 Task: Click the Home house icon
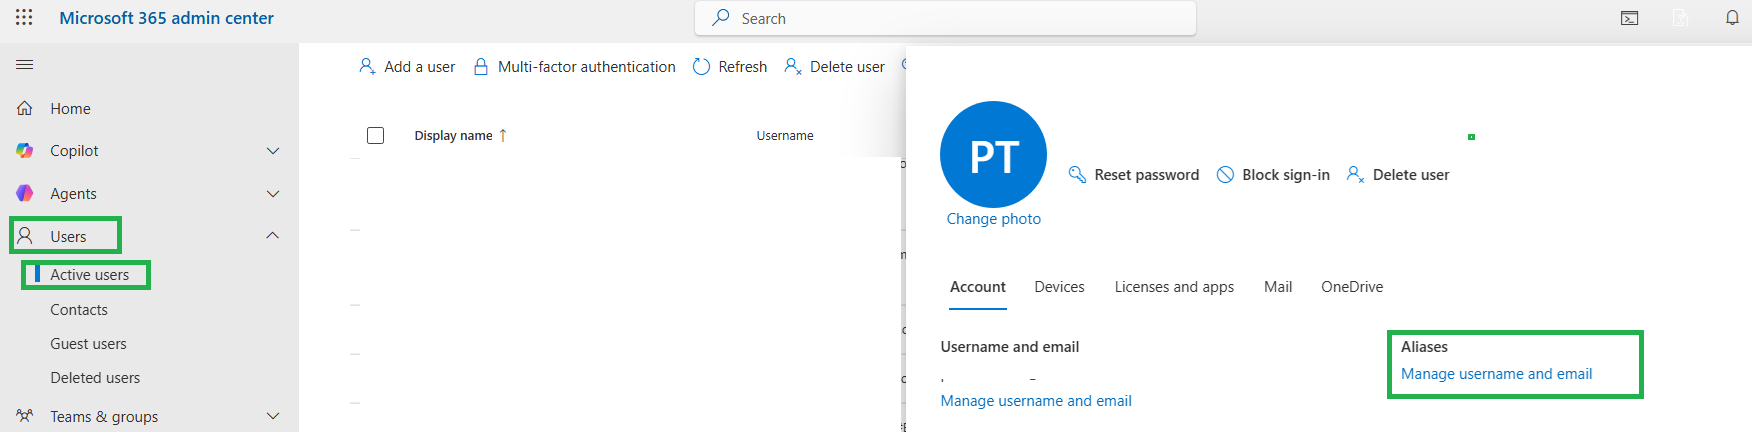25,108
